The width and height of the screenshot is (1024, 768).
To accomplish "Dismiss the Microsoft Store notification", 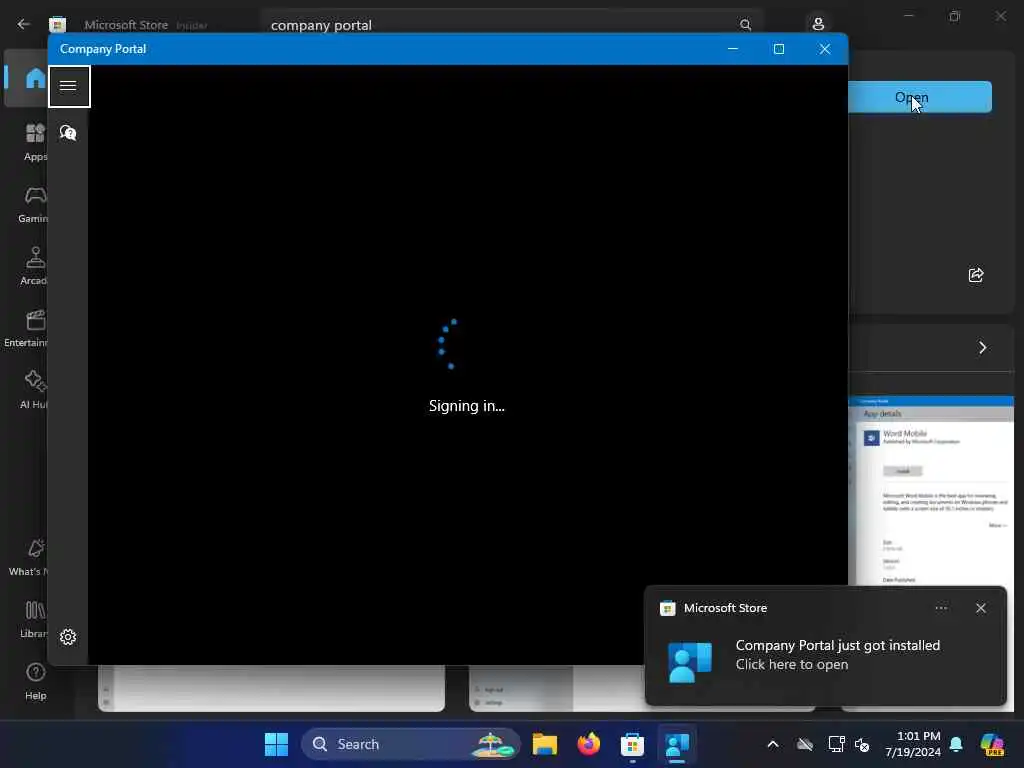I will (981, 608).
